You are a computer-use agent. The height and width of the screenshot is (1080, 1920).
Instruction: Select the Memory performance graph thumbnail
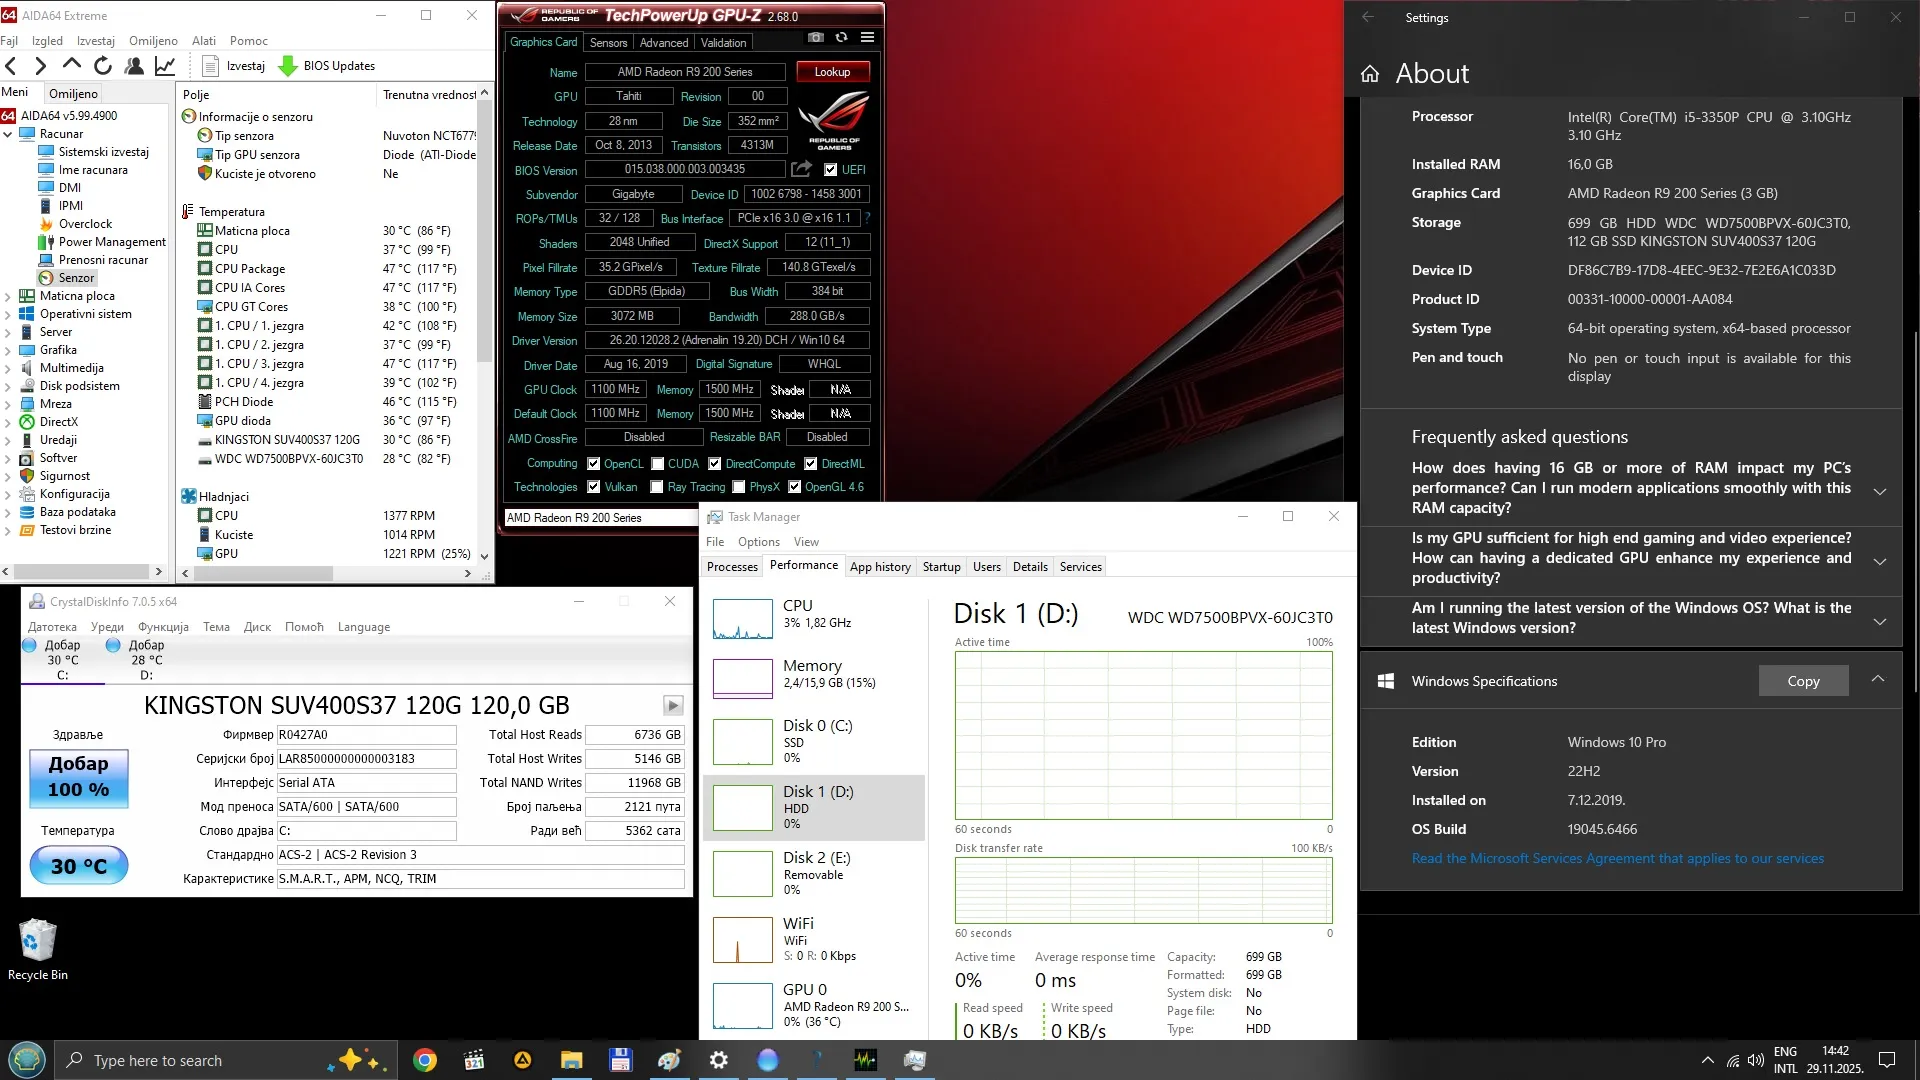coord(742,677)
